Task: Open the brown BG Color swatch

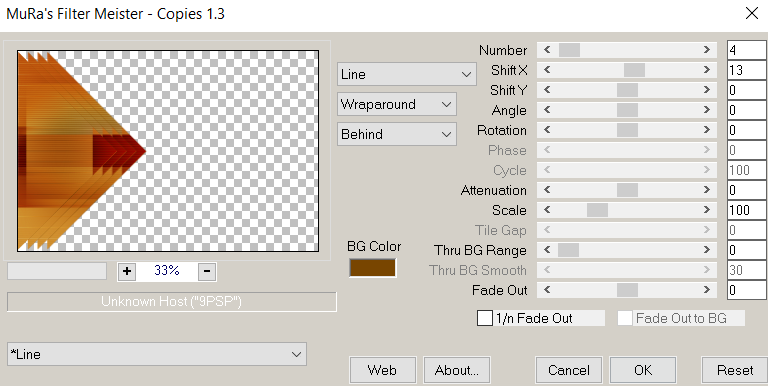Action: (372, 268)
